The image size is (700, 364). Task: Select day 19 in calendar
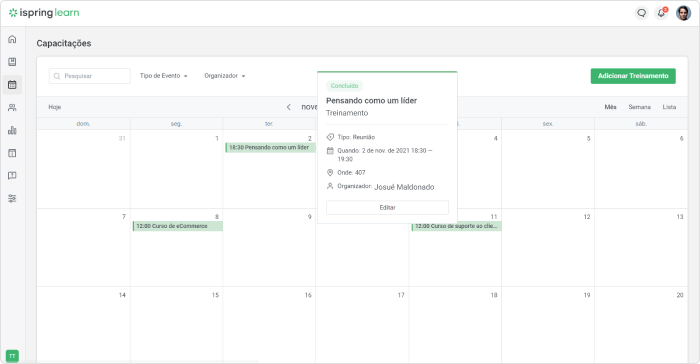pyautogui.click(x=548, y=325)
